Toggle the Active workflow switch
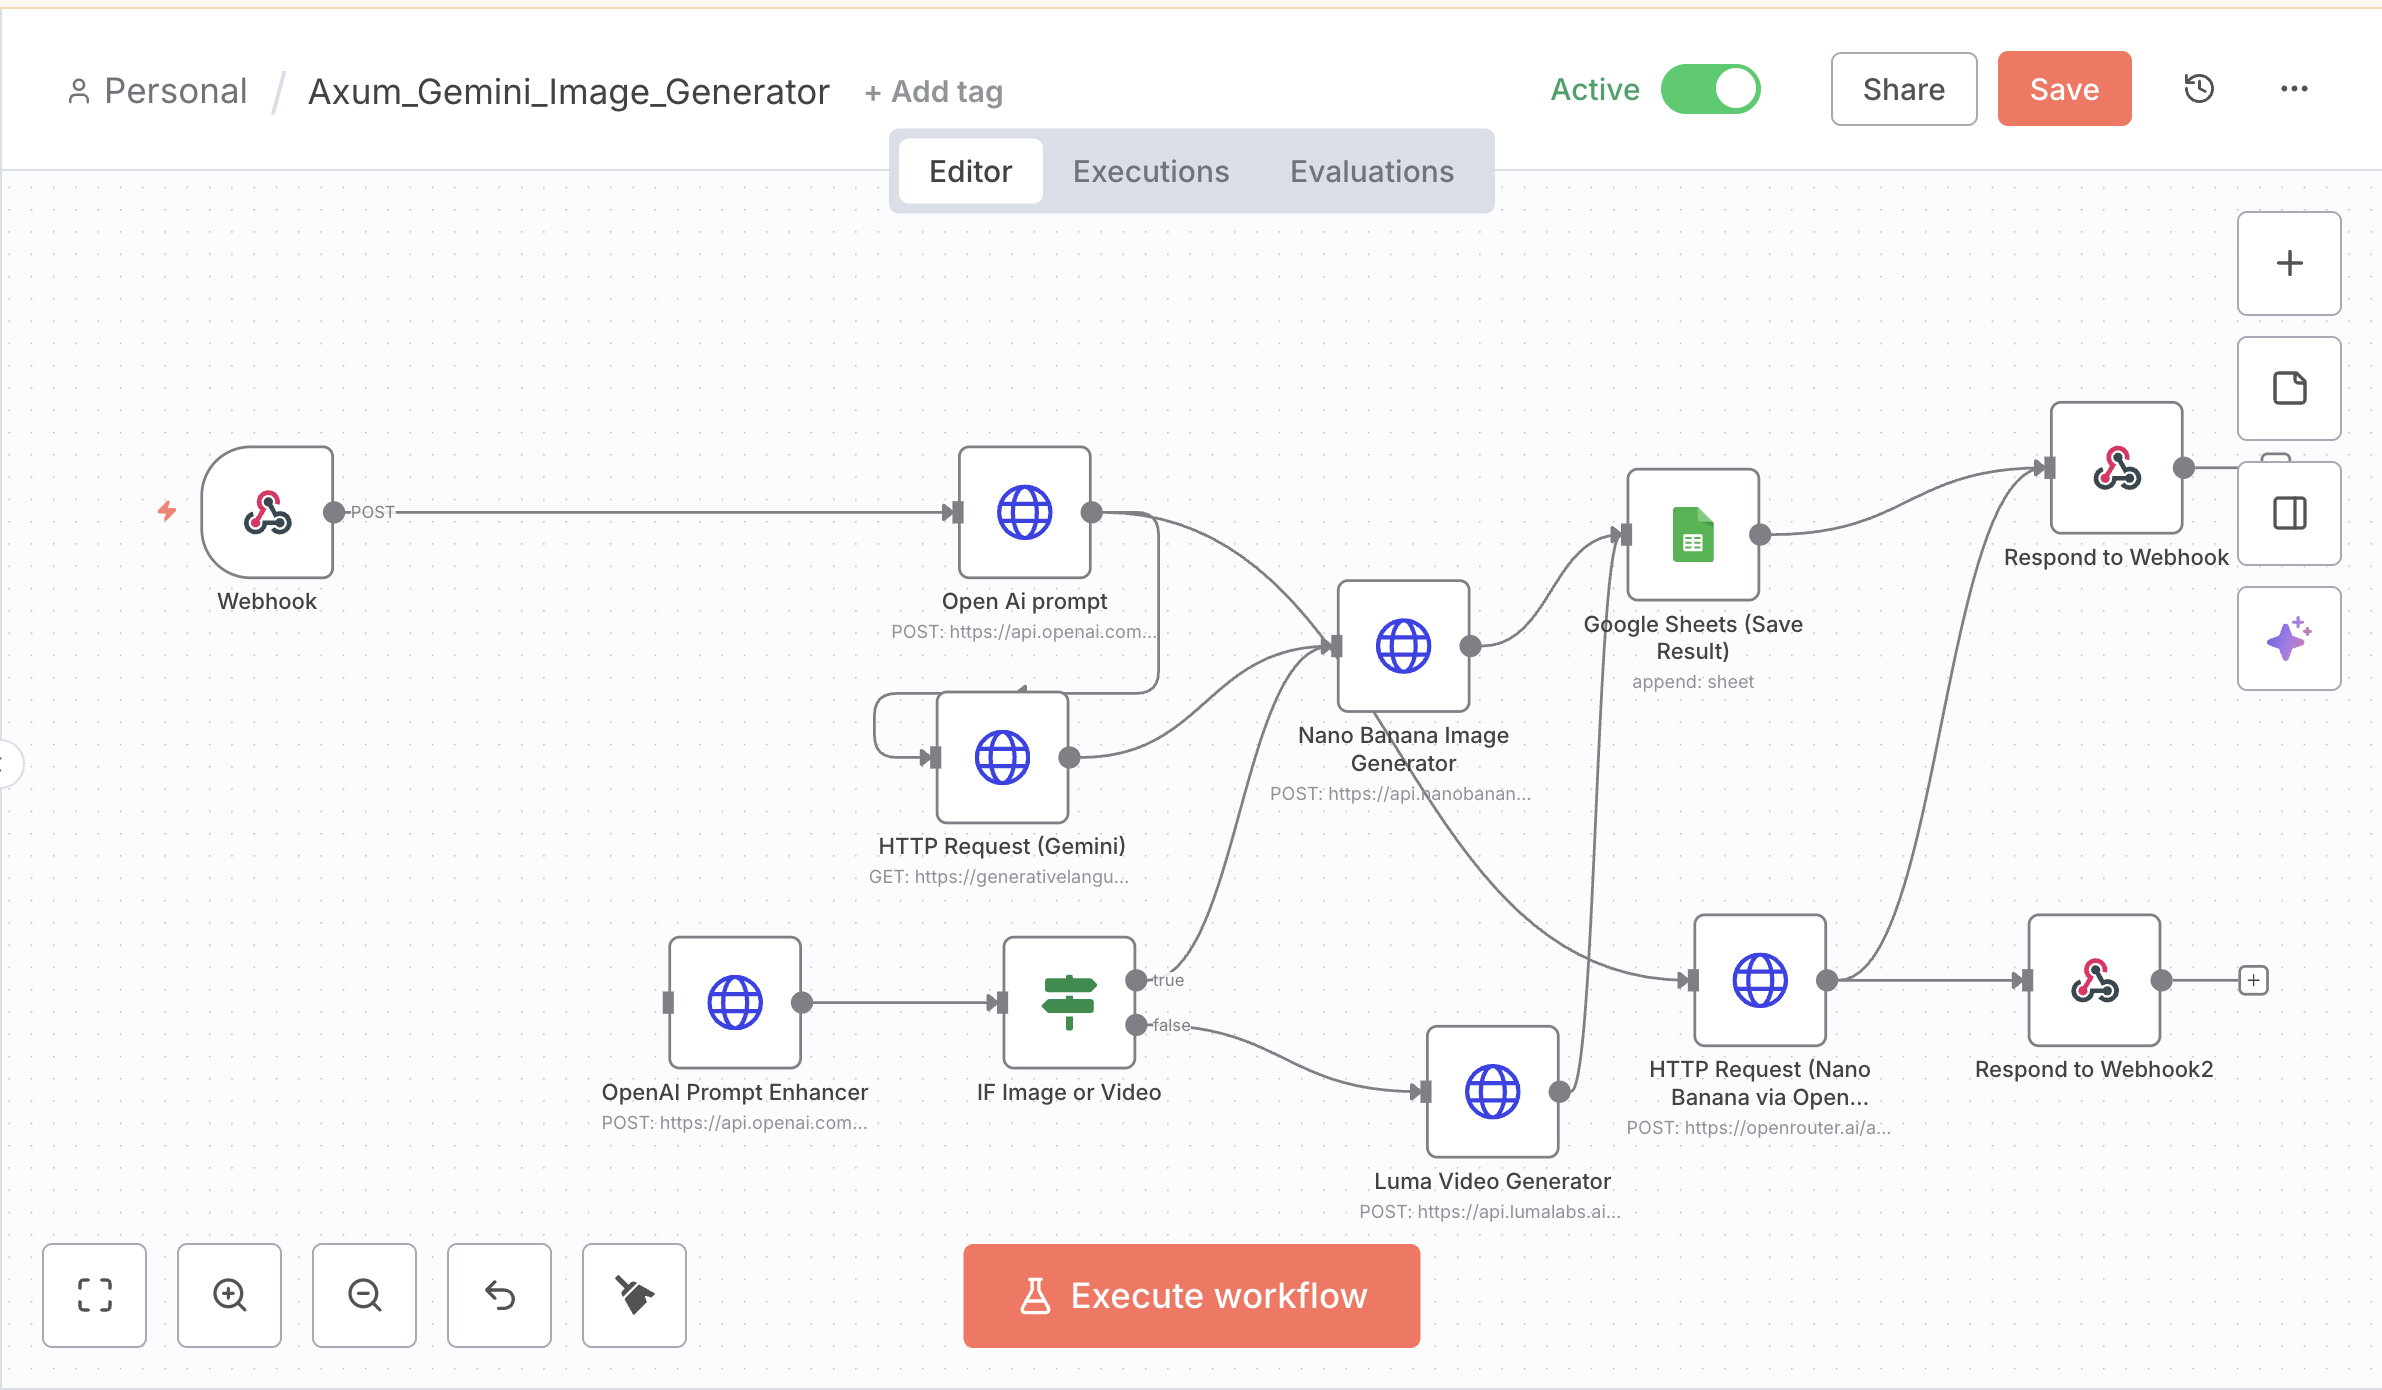Image resolution: width=2382 pixels, height=1390 pixels. pos(1710,89)
